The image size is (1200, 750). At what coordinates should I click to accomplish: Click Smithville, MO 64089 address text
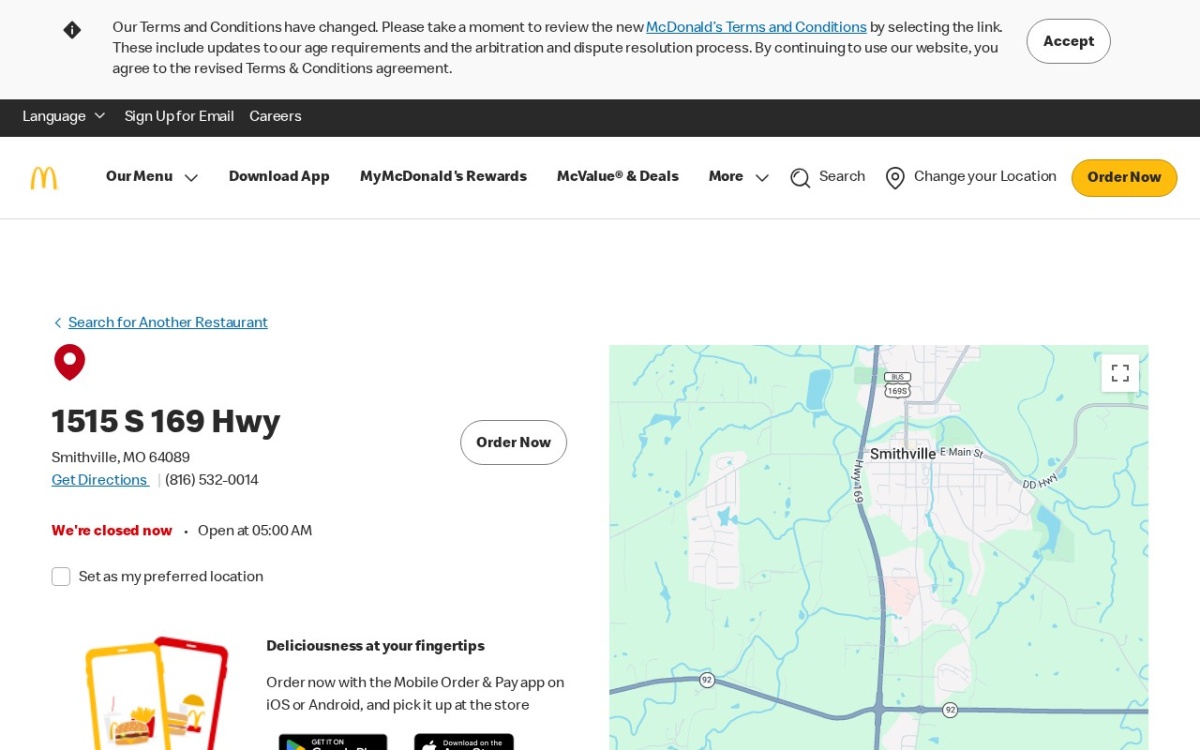coord(121,458)
